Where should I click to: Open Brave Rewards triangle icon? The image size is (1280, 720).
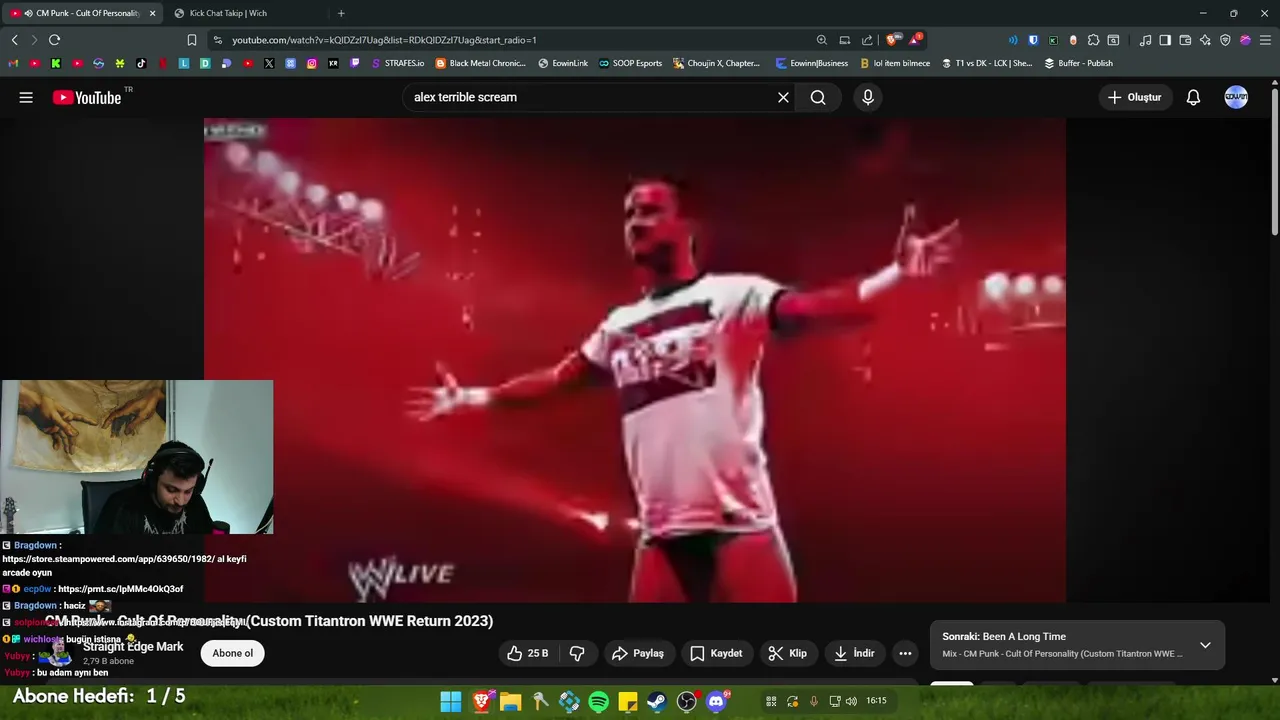tap(914, 40)
